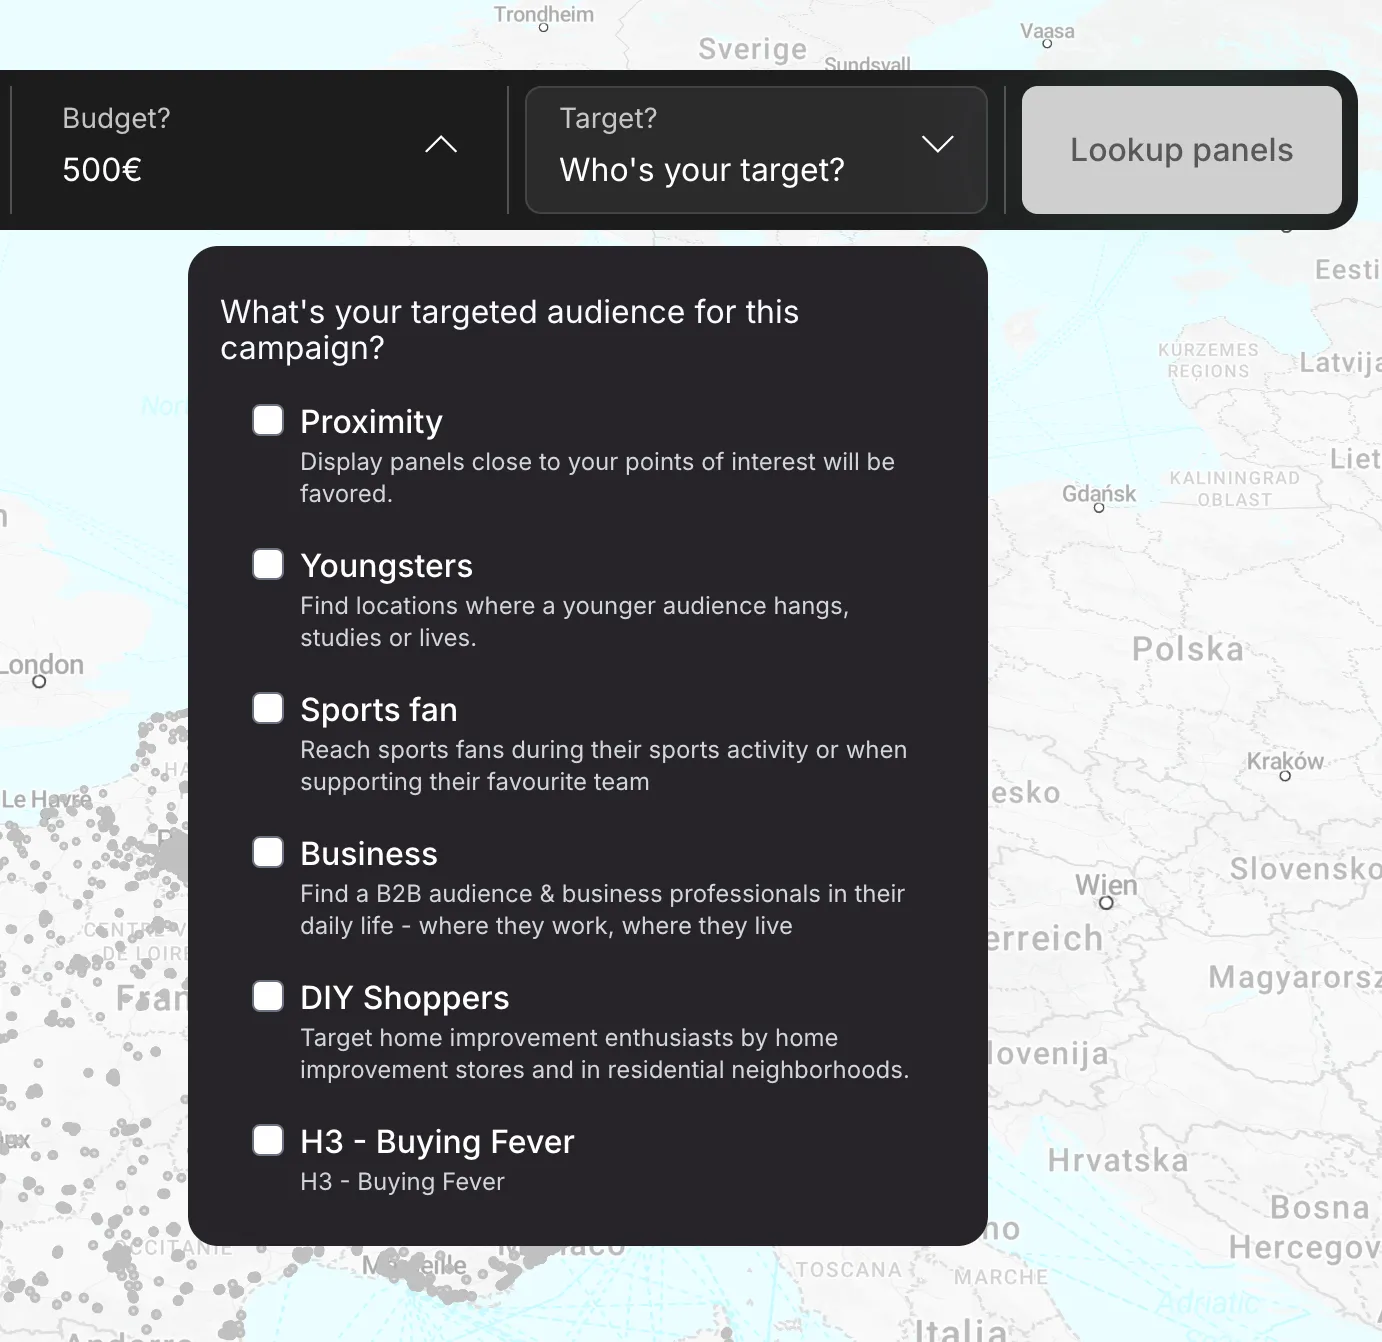Image resolution: width=1382 pixels, height=1342 pixels.
Task: Click the Polska country label
Action: point(1188,649)
